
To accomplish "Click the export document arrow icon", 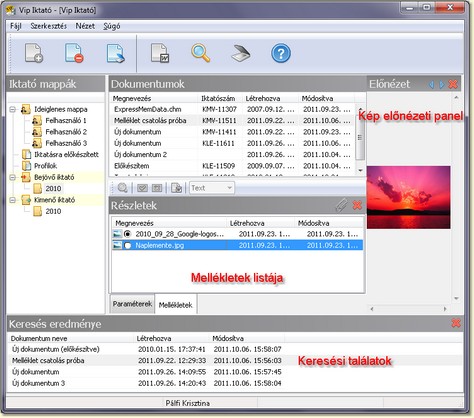I will (116, 53).
